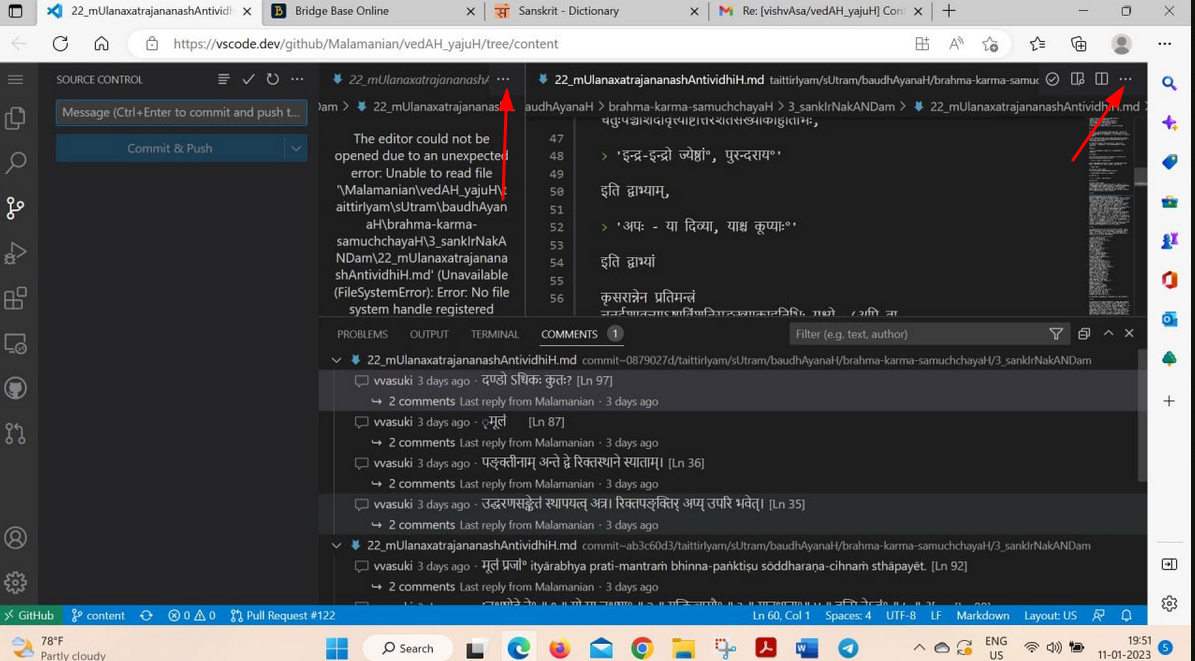
Task: Open File Explorer from the taskbar
Action: coord(684,648)
